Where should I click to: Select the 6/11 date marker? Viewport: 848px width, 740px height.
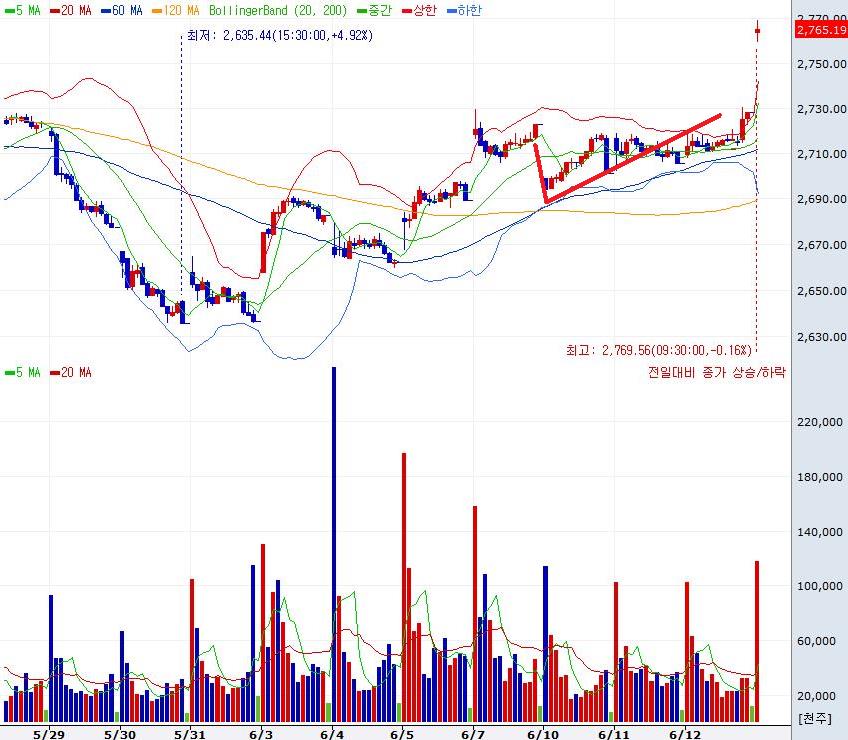tap(614, 734)
